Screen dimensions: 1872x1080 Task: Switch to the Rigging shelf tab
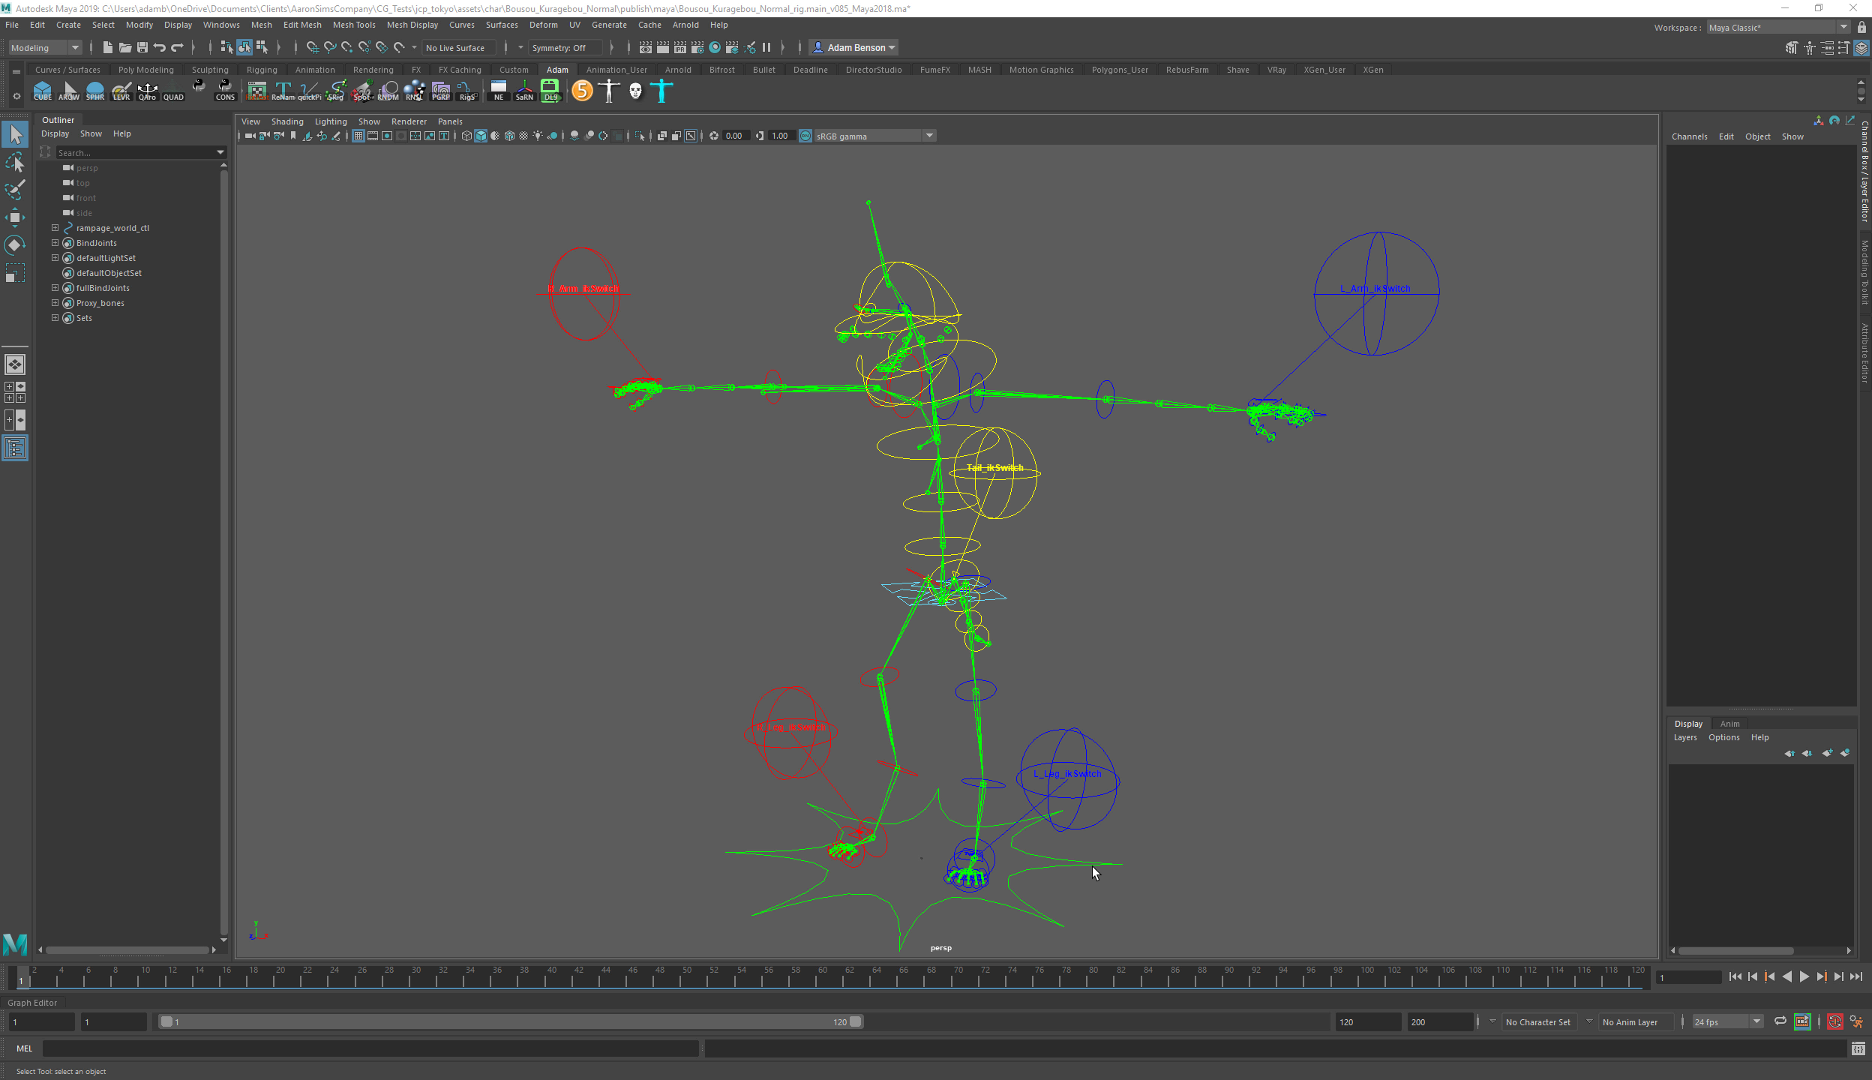coord(261,70)
